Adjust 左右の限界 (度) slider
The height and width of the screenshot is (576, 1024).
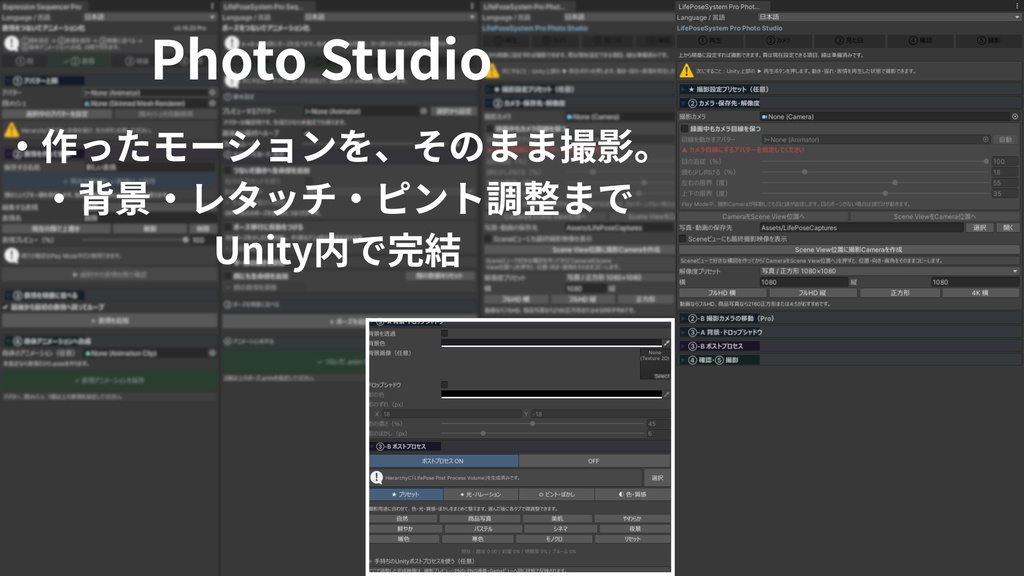point(874,183)
